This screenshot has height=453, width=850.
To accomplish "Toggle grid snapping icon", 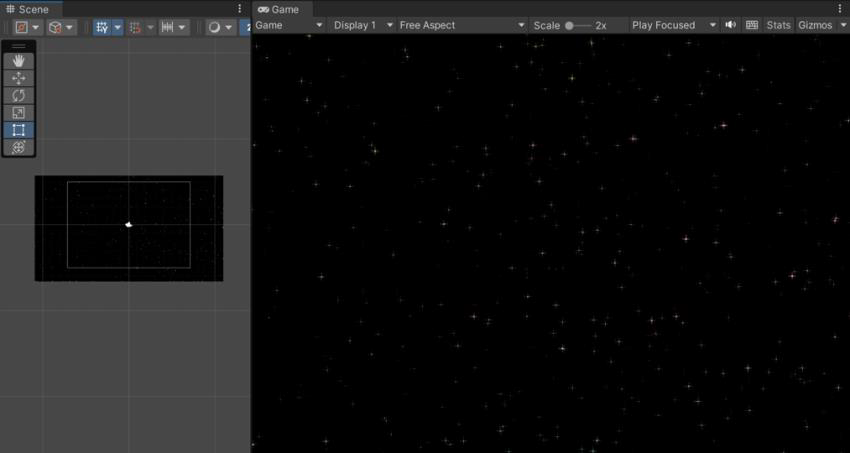I will (x=135, y=27).
